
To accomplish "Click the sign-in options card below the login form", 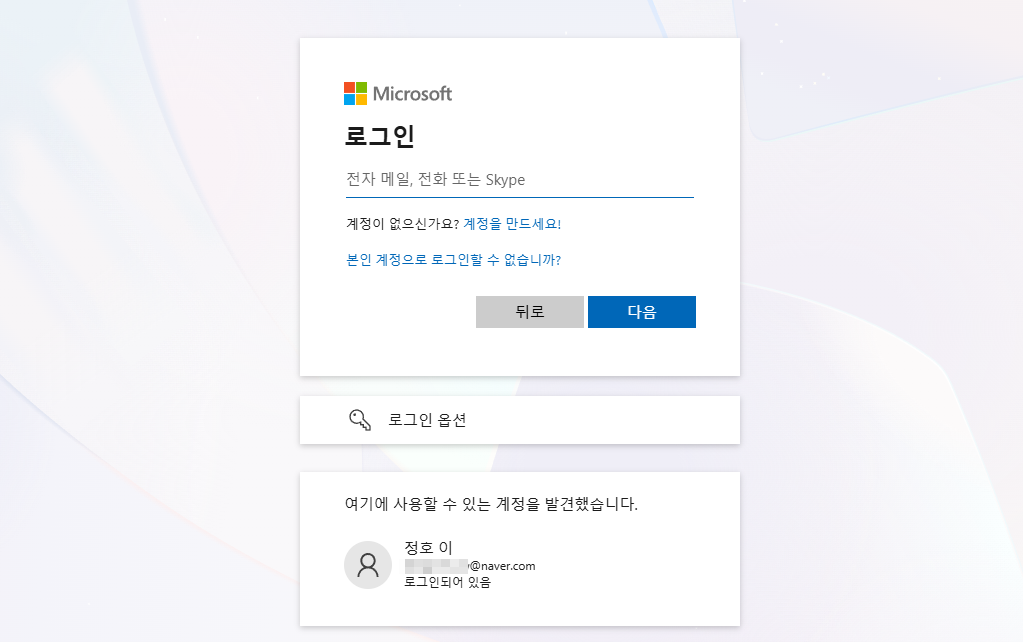I will pyautogui.click(x=519, y=419).
